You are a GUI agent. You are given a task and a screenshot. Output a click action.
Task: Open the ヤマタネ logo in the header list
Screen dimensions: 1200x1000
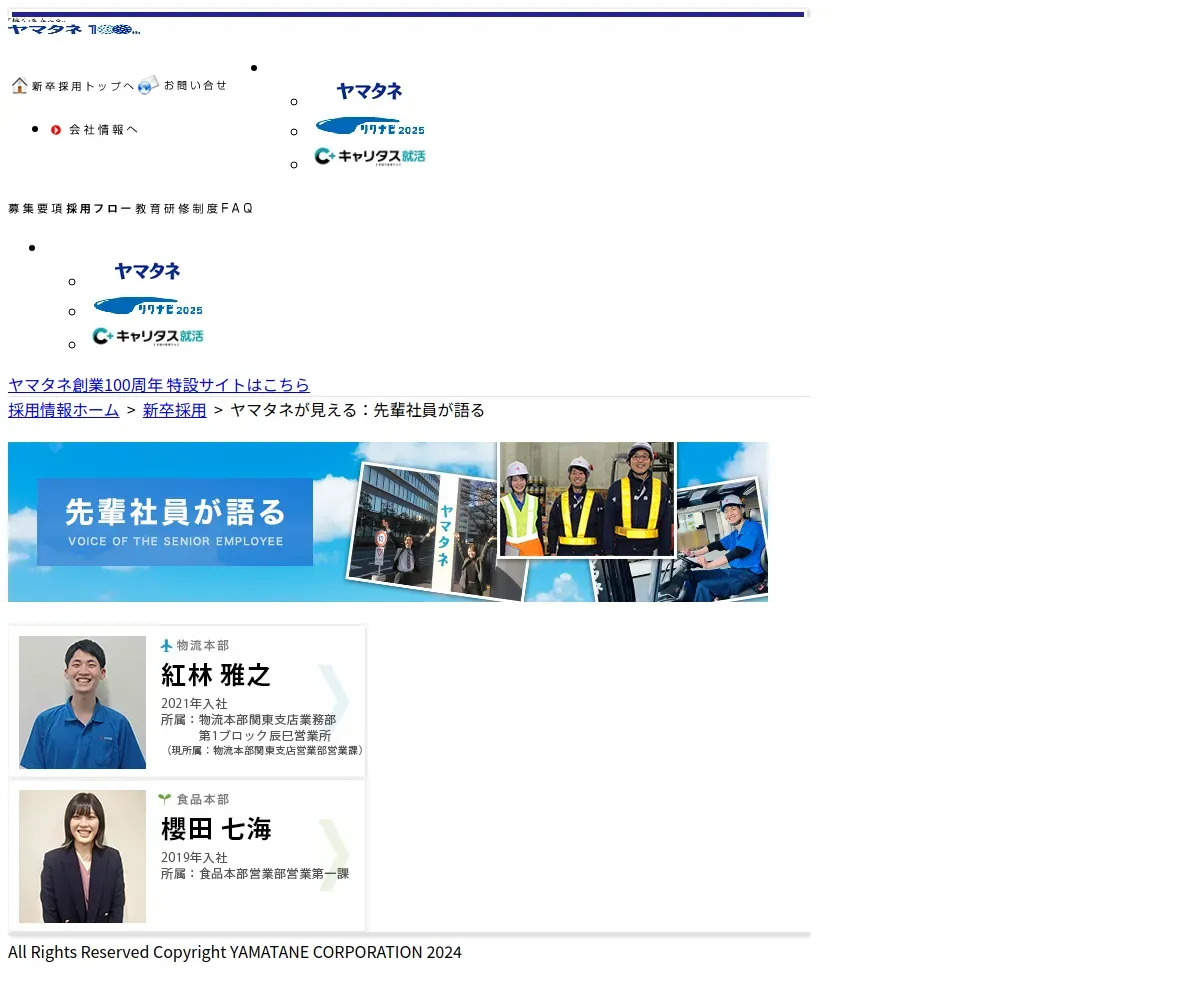(x=370, y=91)
